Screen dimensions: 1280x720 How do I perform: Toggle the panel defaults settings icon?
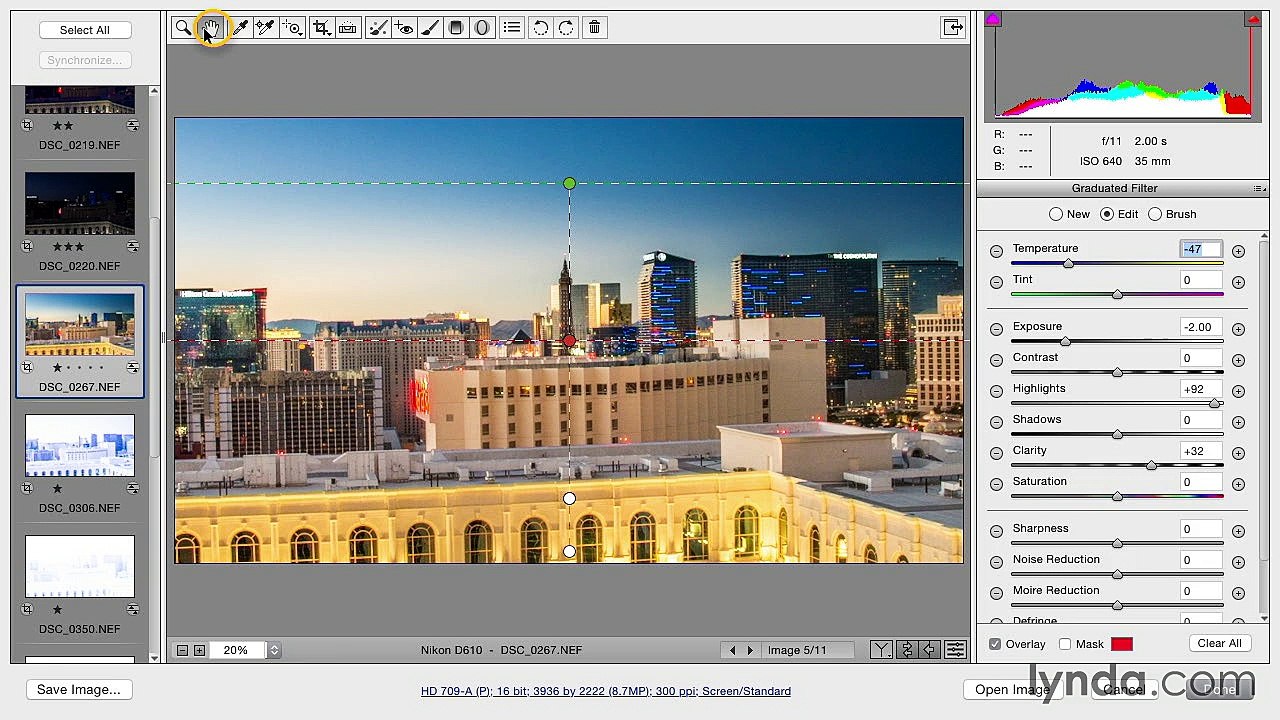[955, 650]
